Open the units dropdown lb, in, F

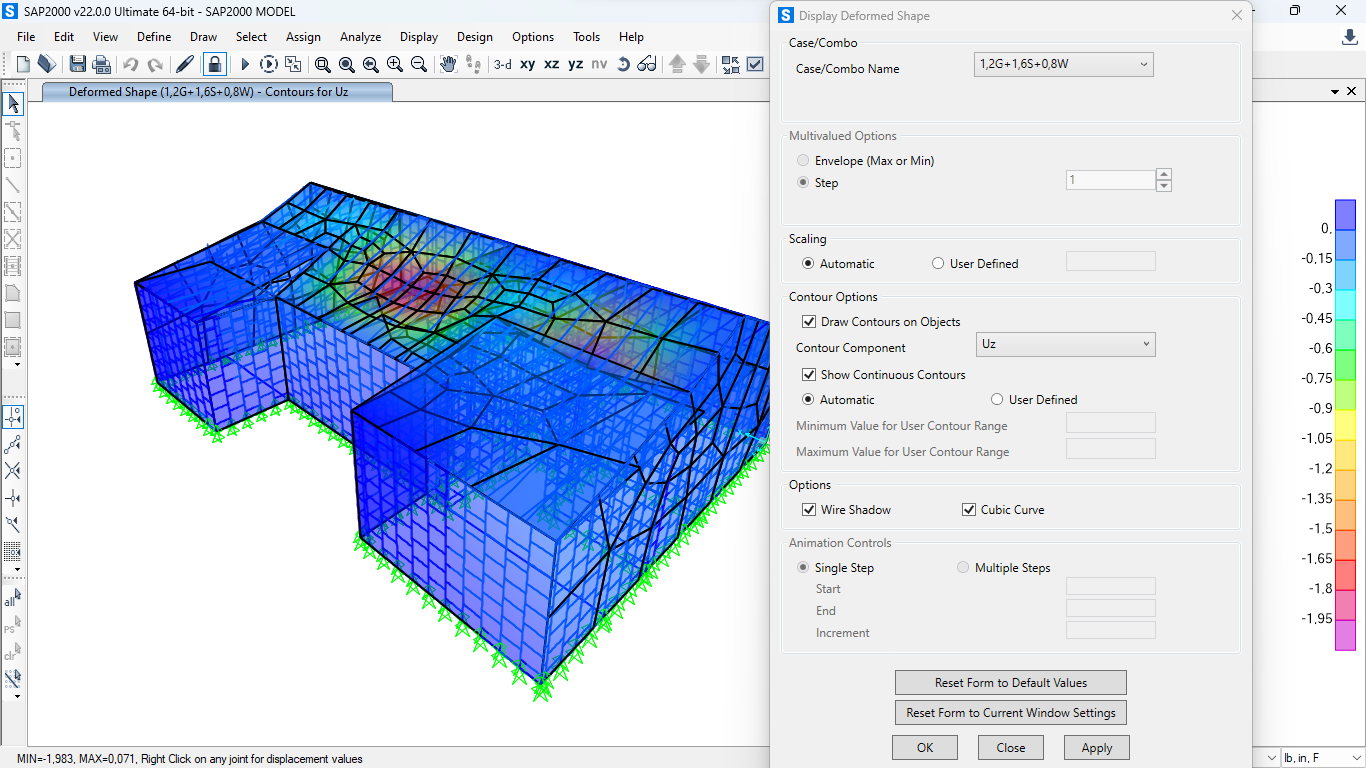(1320, 758)
